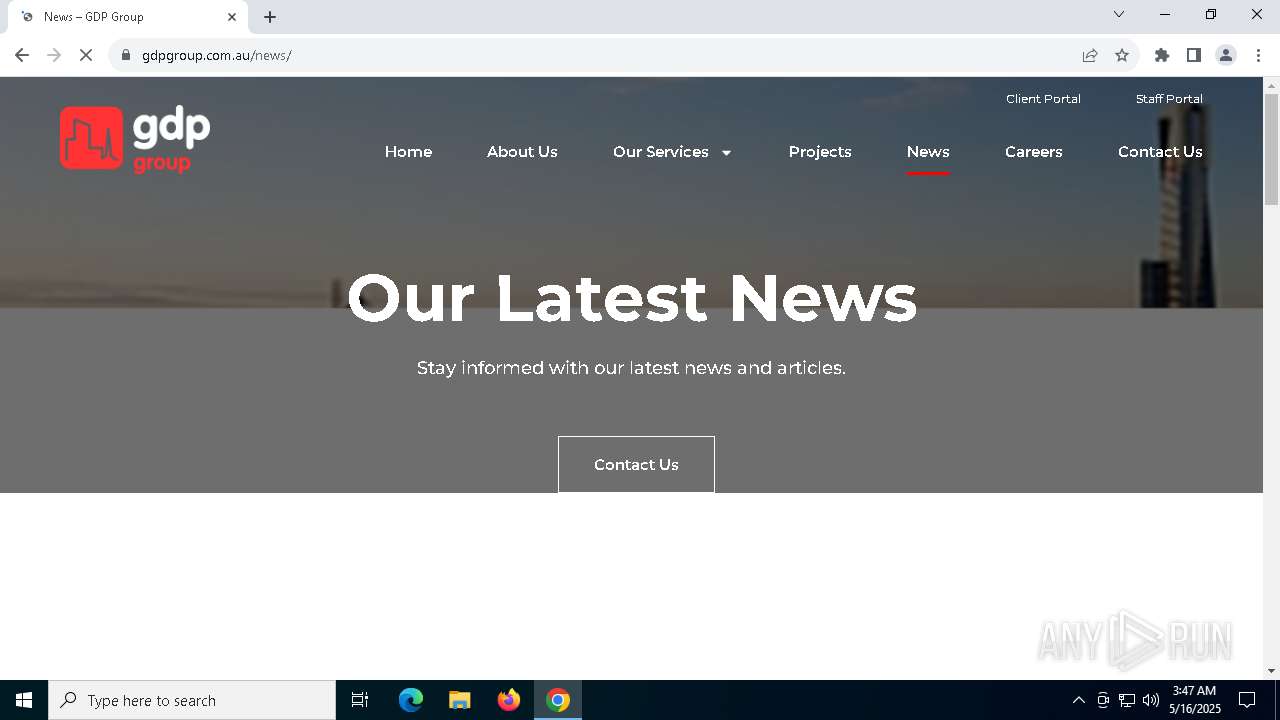Launch Microsoft Edge from taskbar
This screenshot has height=720, width=1280.
click(x=411, y=700)
